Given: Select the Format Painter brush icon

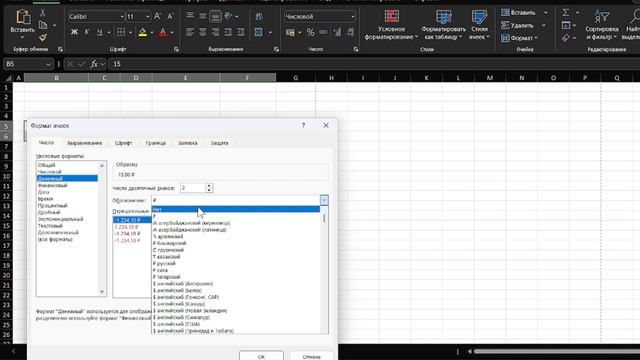Looking at the screenshot, I should (x=42, y=38).
